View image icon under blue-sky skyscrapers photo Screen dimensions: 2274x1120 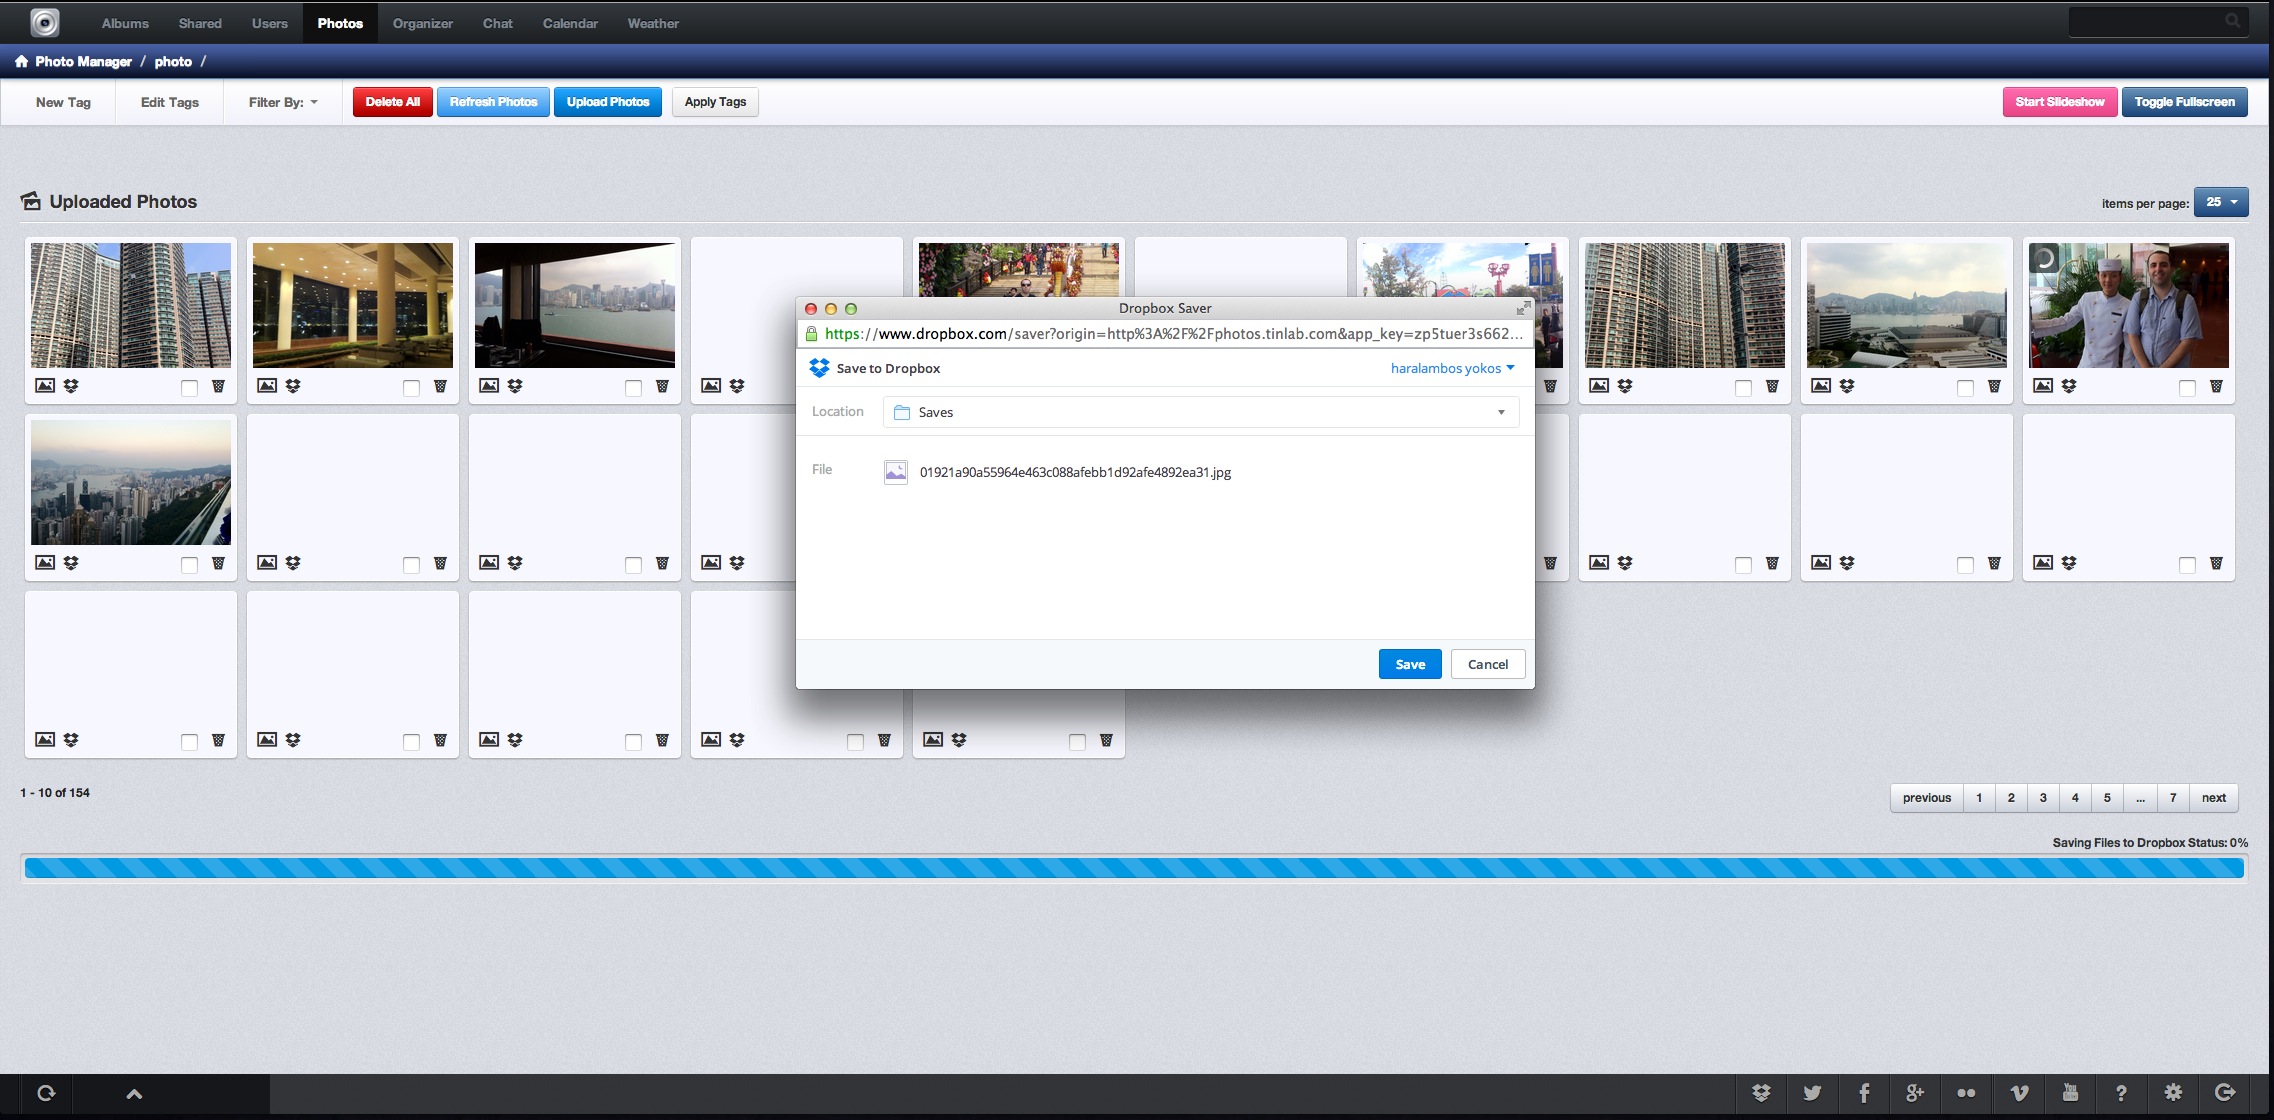(x=45, y=386)
